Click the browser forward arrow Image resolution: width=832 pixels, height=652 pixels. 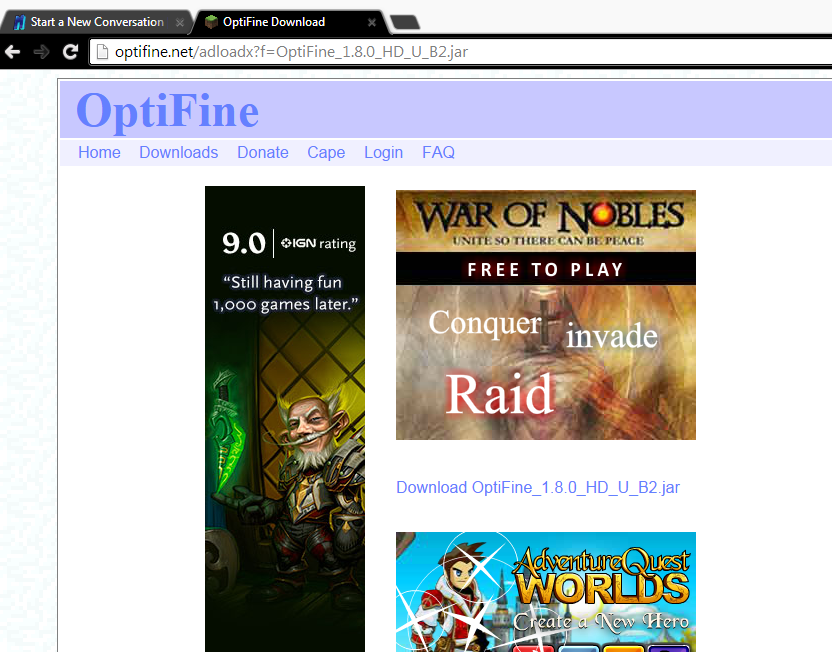41,52
